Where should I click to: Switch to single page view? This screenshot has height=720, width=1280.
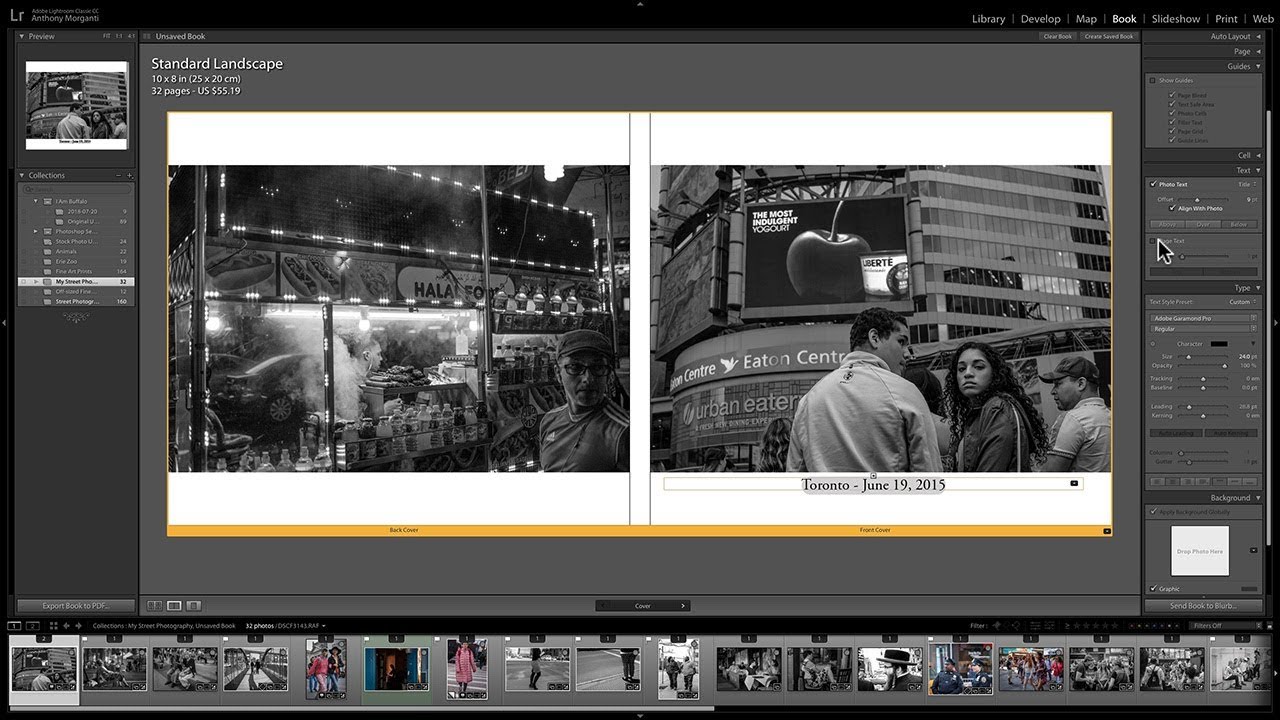(x=194, y=605)
